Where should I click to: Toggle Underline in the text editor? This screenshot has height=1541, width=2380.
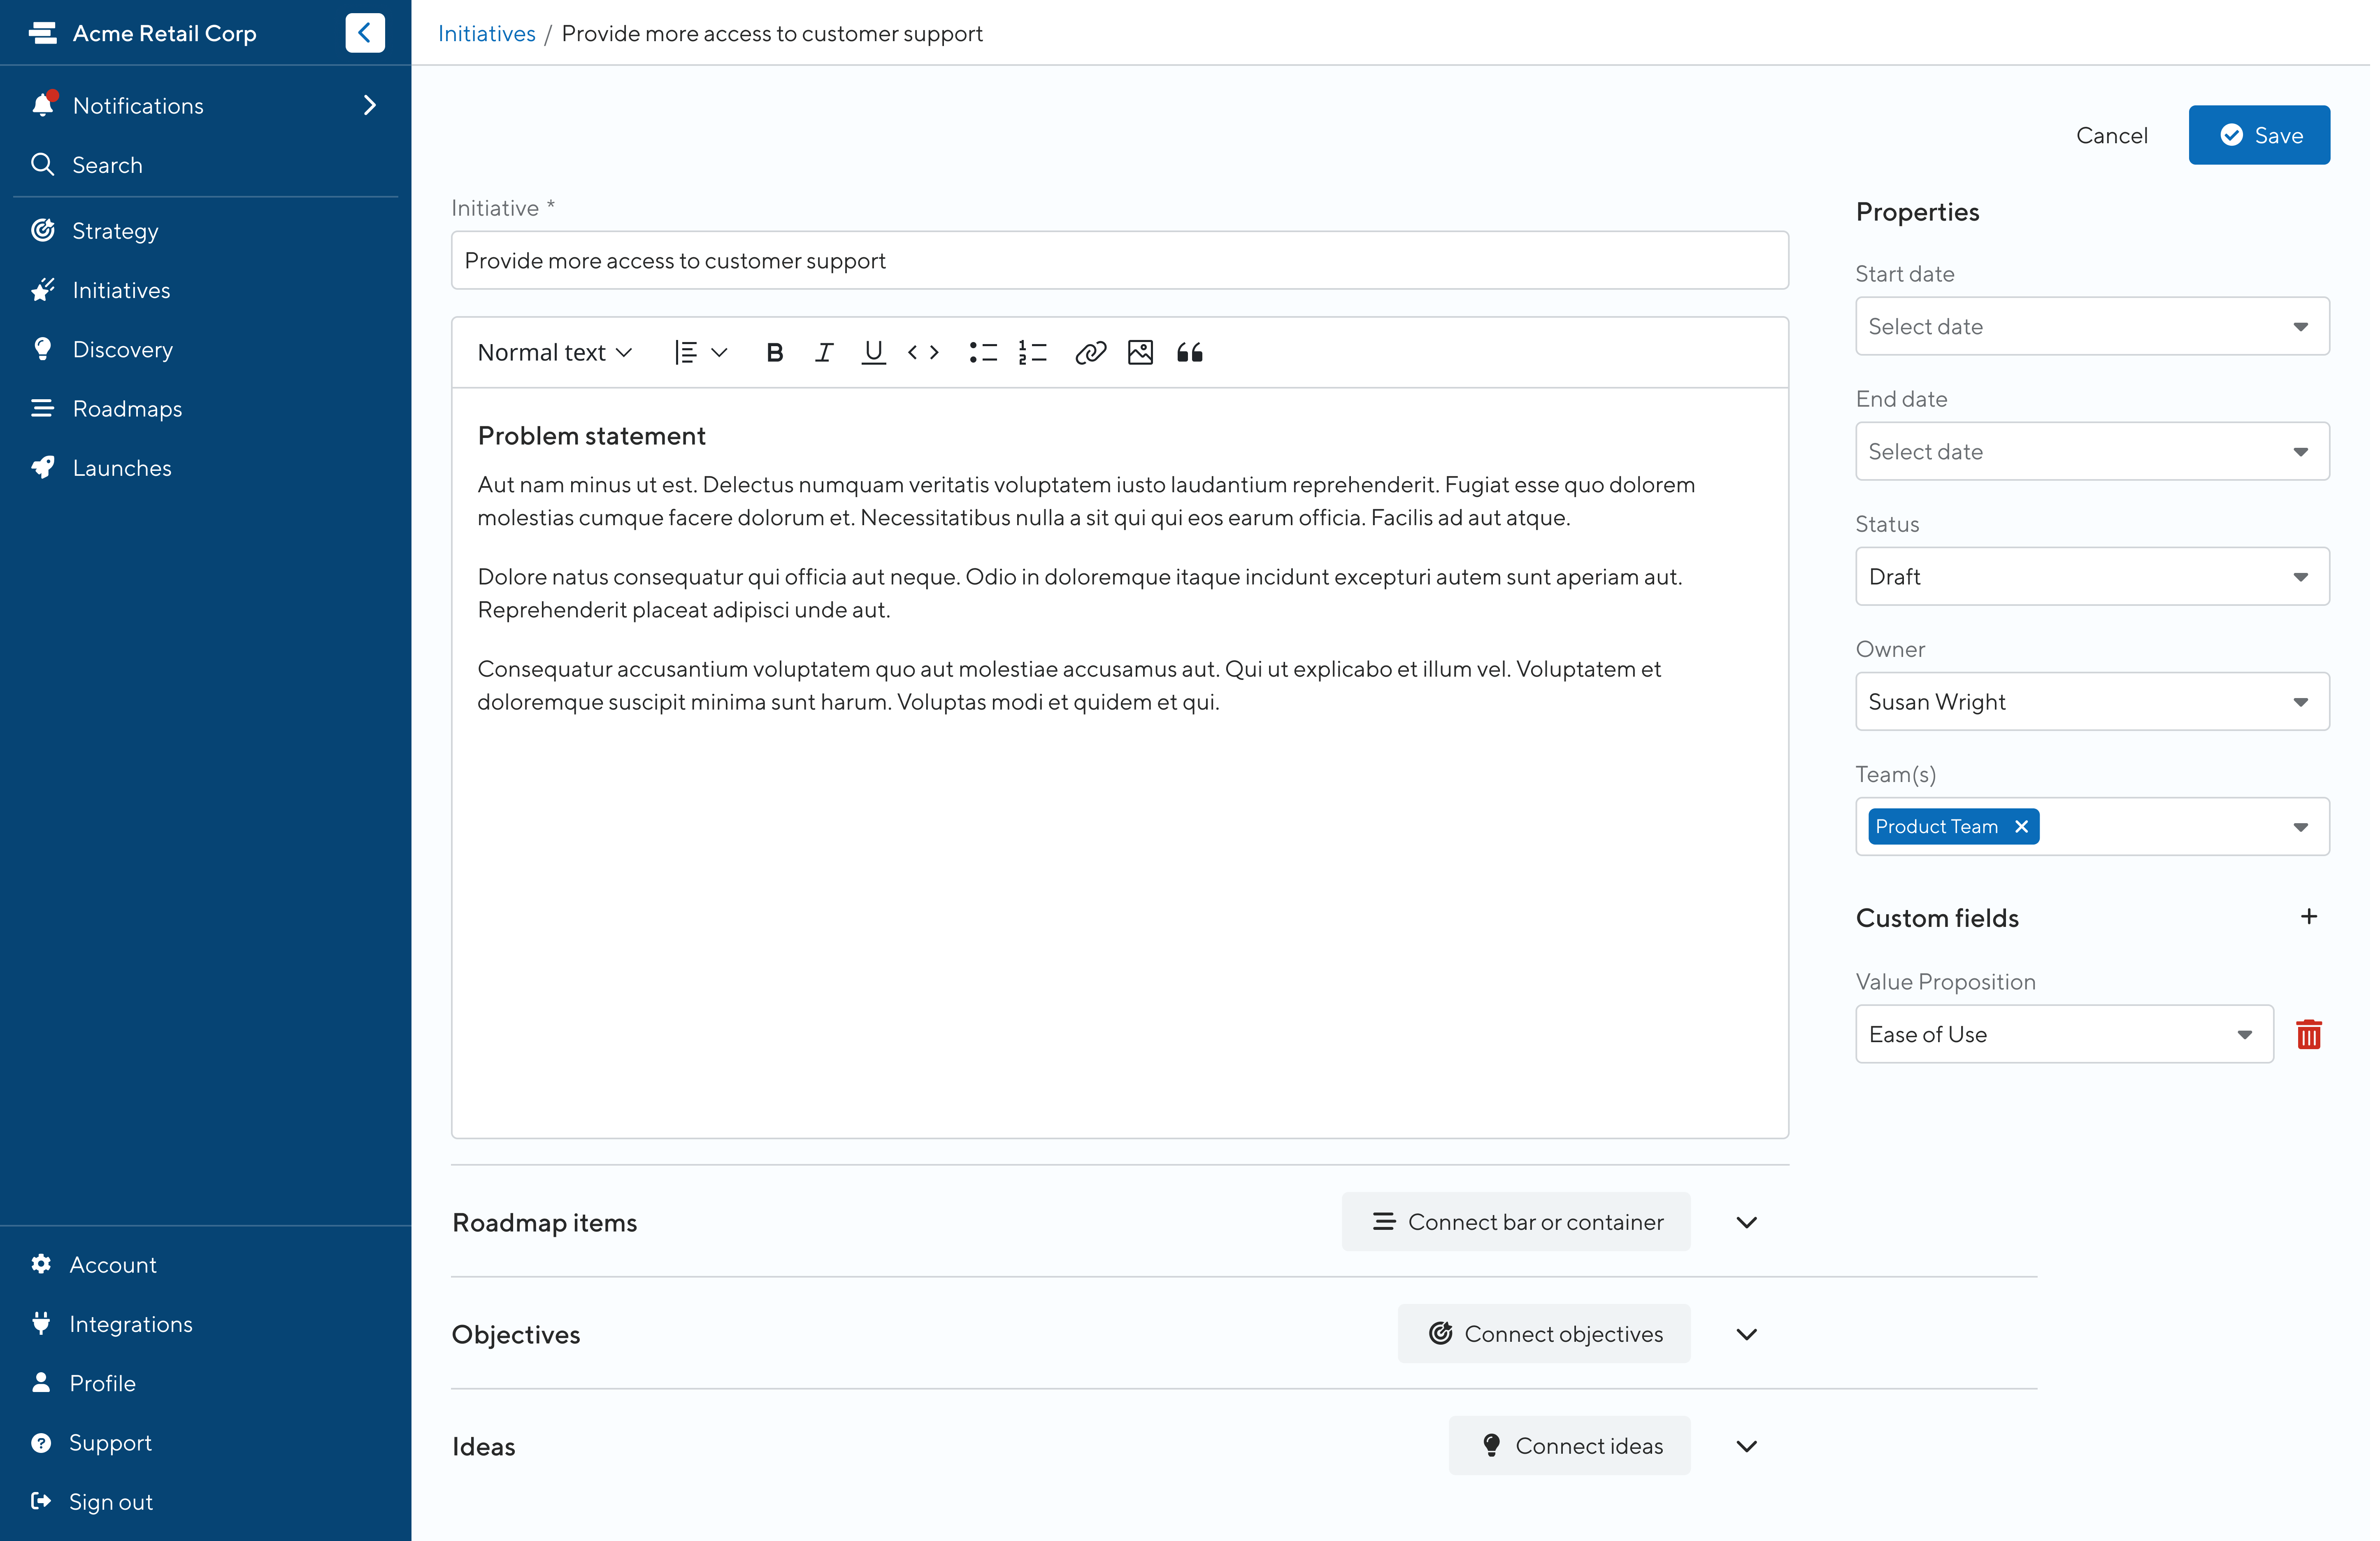tap(873, 352)
